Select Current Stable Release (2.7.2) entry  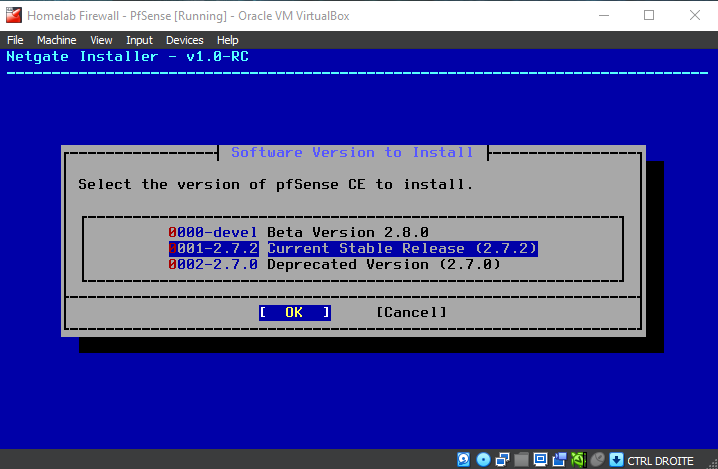(x=353, y=248)
